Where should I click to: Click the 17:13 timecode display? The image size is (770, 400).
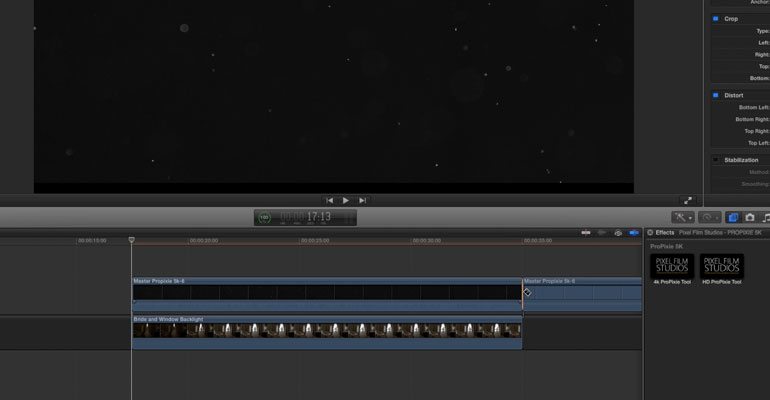pos(319,216)
